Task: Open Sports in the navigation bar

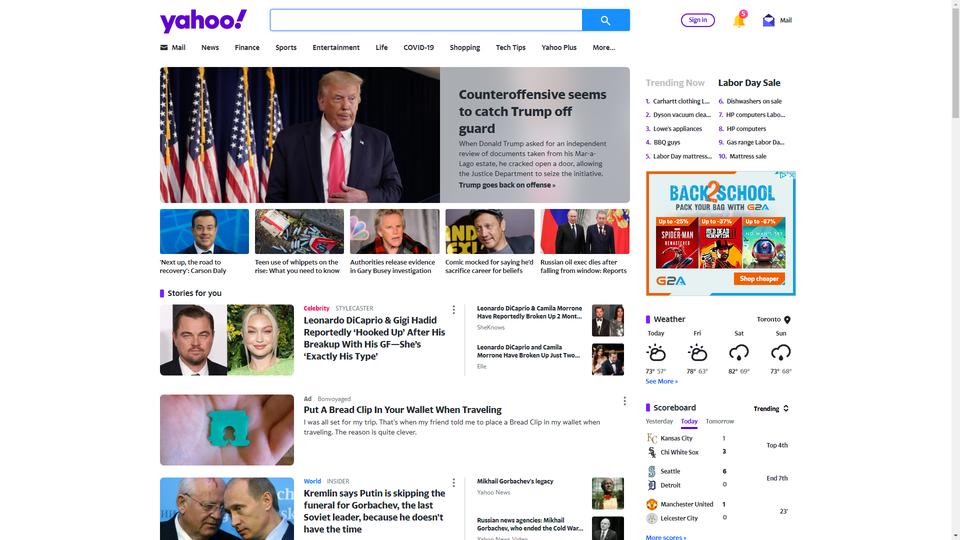Action: pos(286,47)
